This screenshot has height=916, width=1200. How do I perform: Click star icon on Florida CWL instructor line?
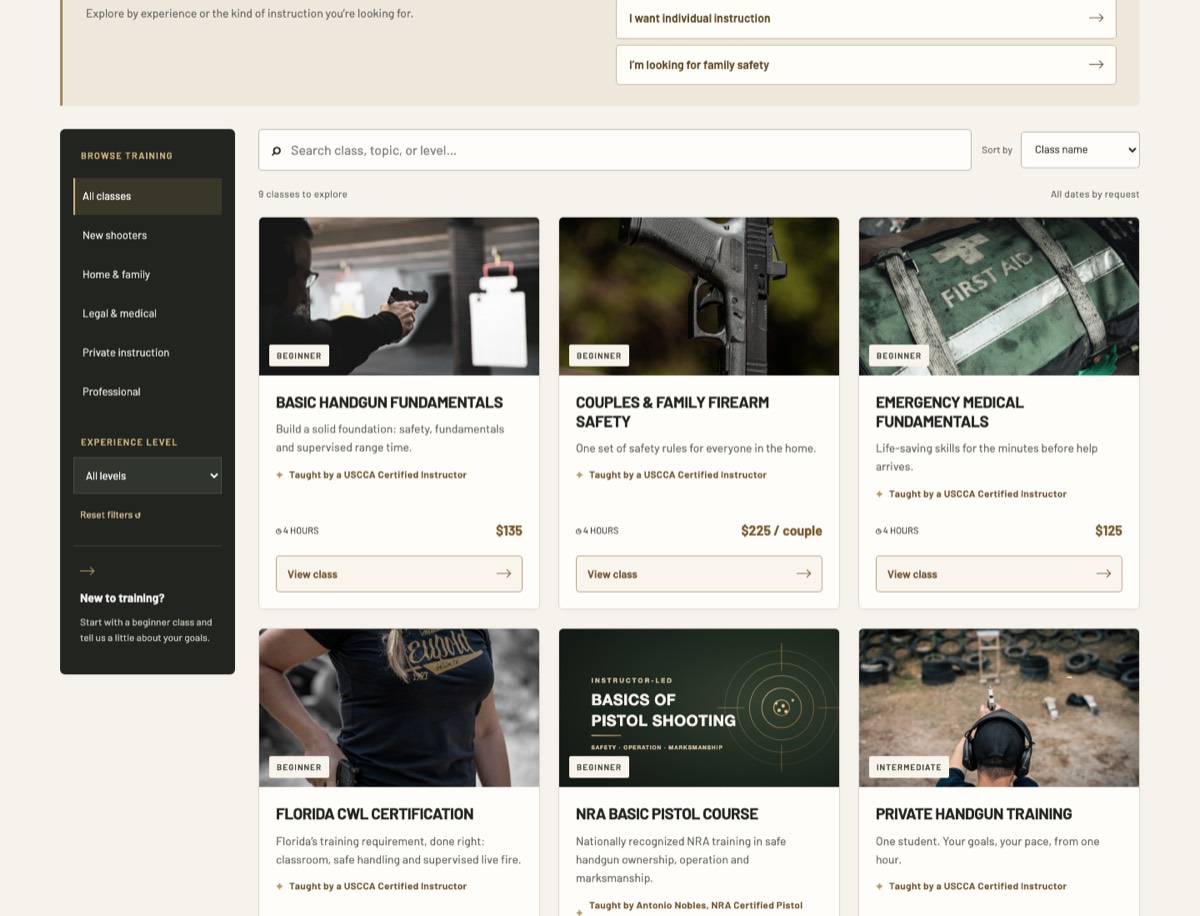280,886
